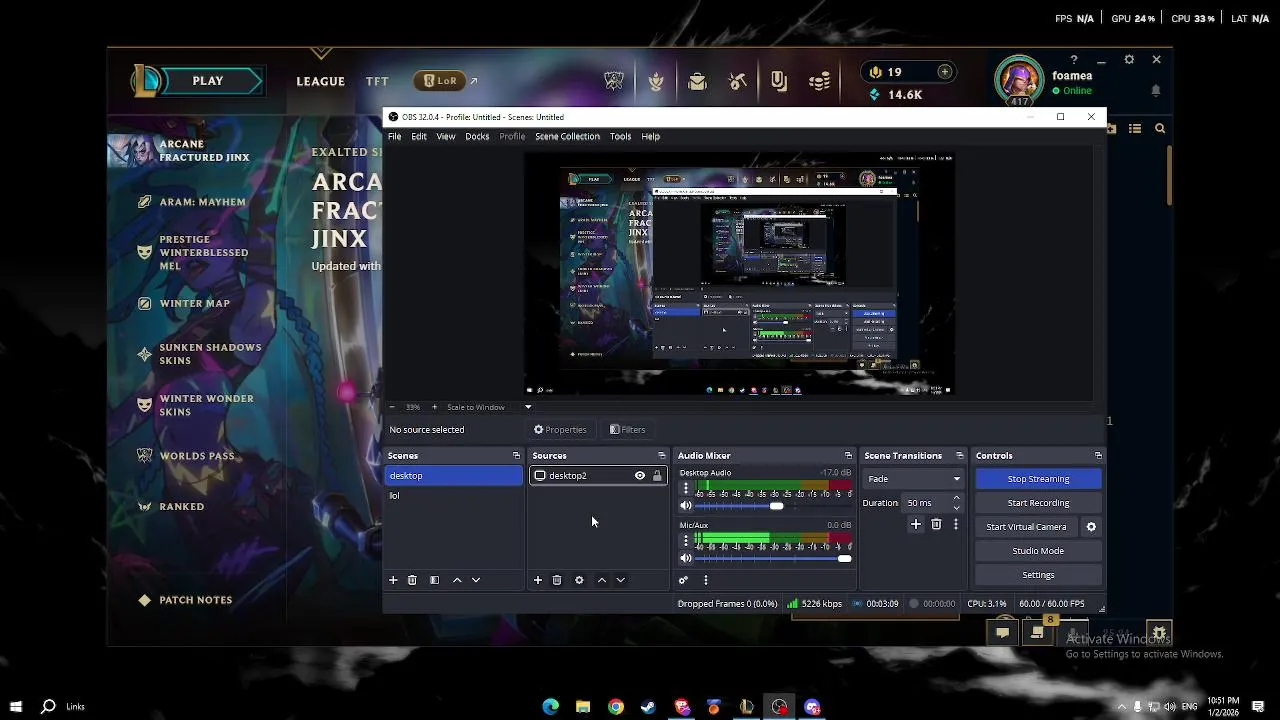Open foamea profile avatar
1280x720 pixels.
(1019, 80)
